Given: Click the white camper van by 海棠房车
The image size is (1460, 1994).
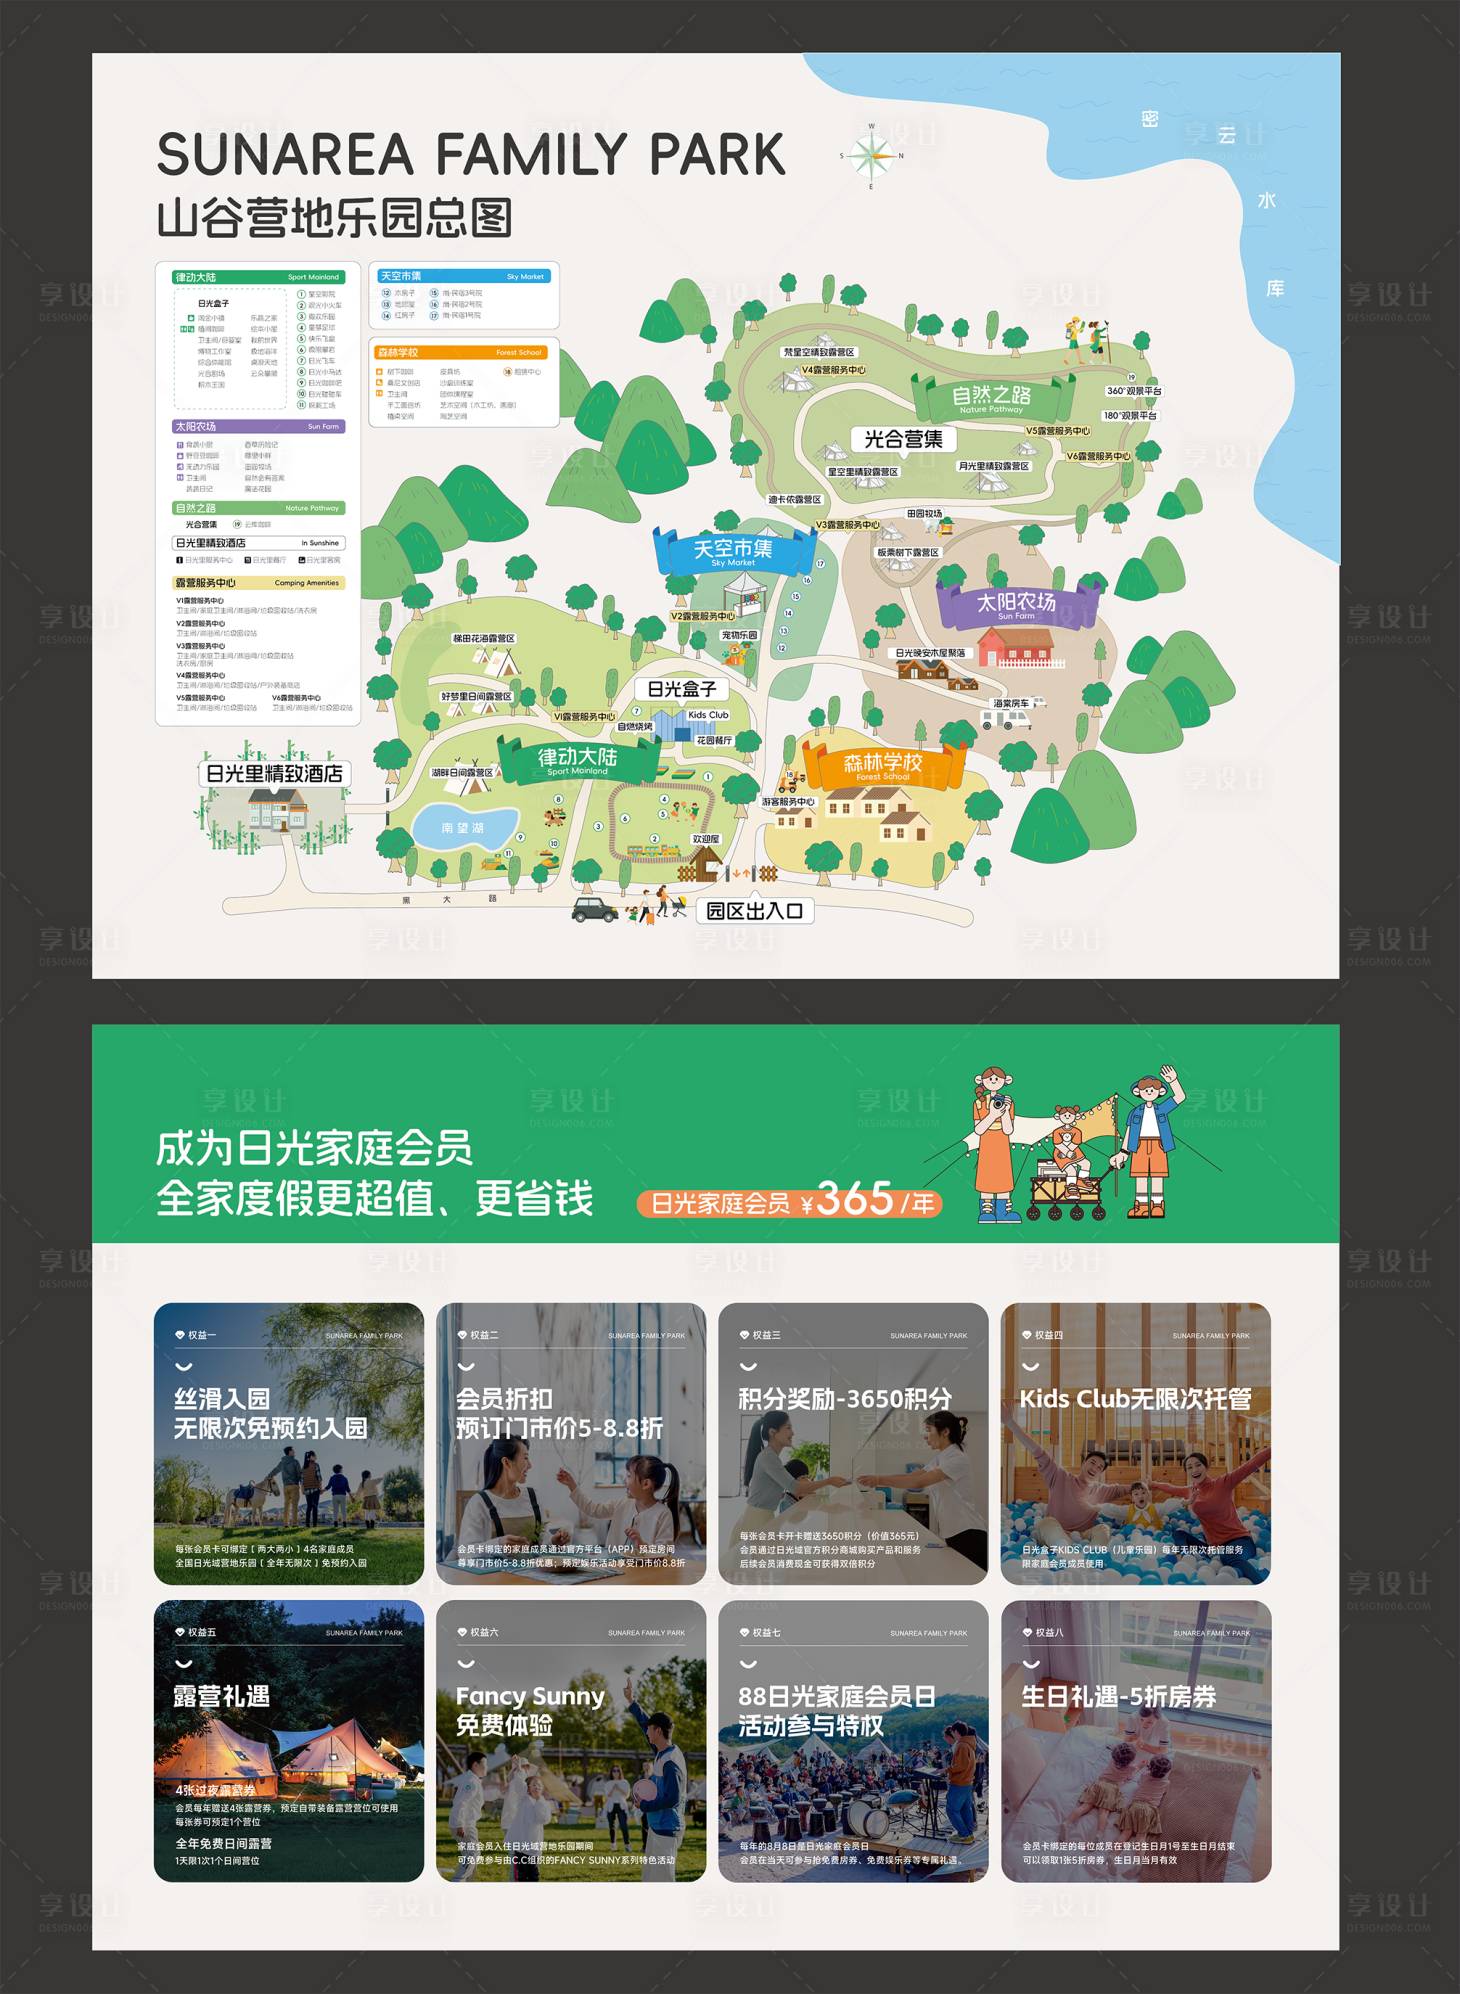Looking at the screenshot, I should coord(1006,719).
